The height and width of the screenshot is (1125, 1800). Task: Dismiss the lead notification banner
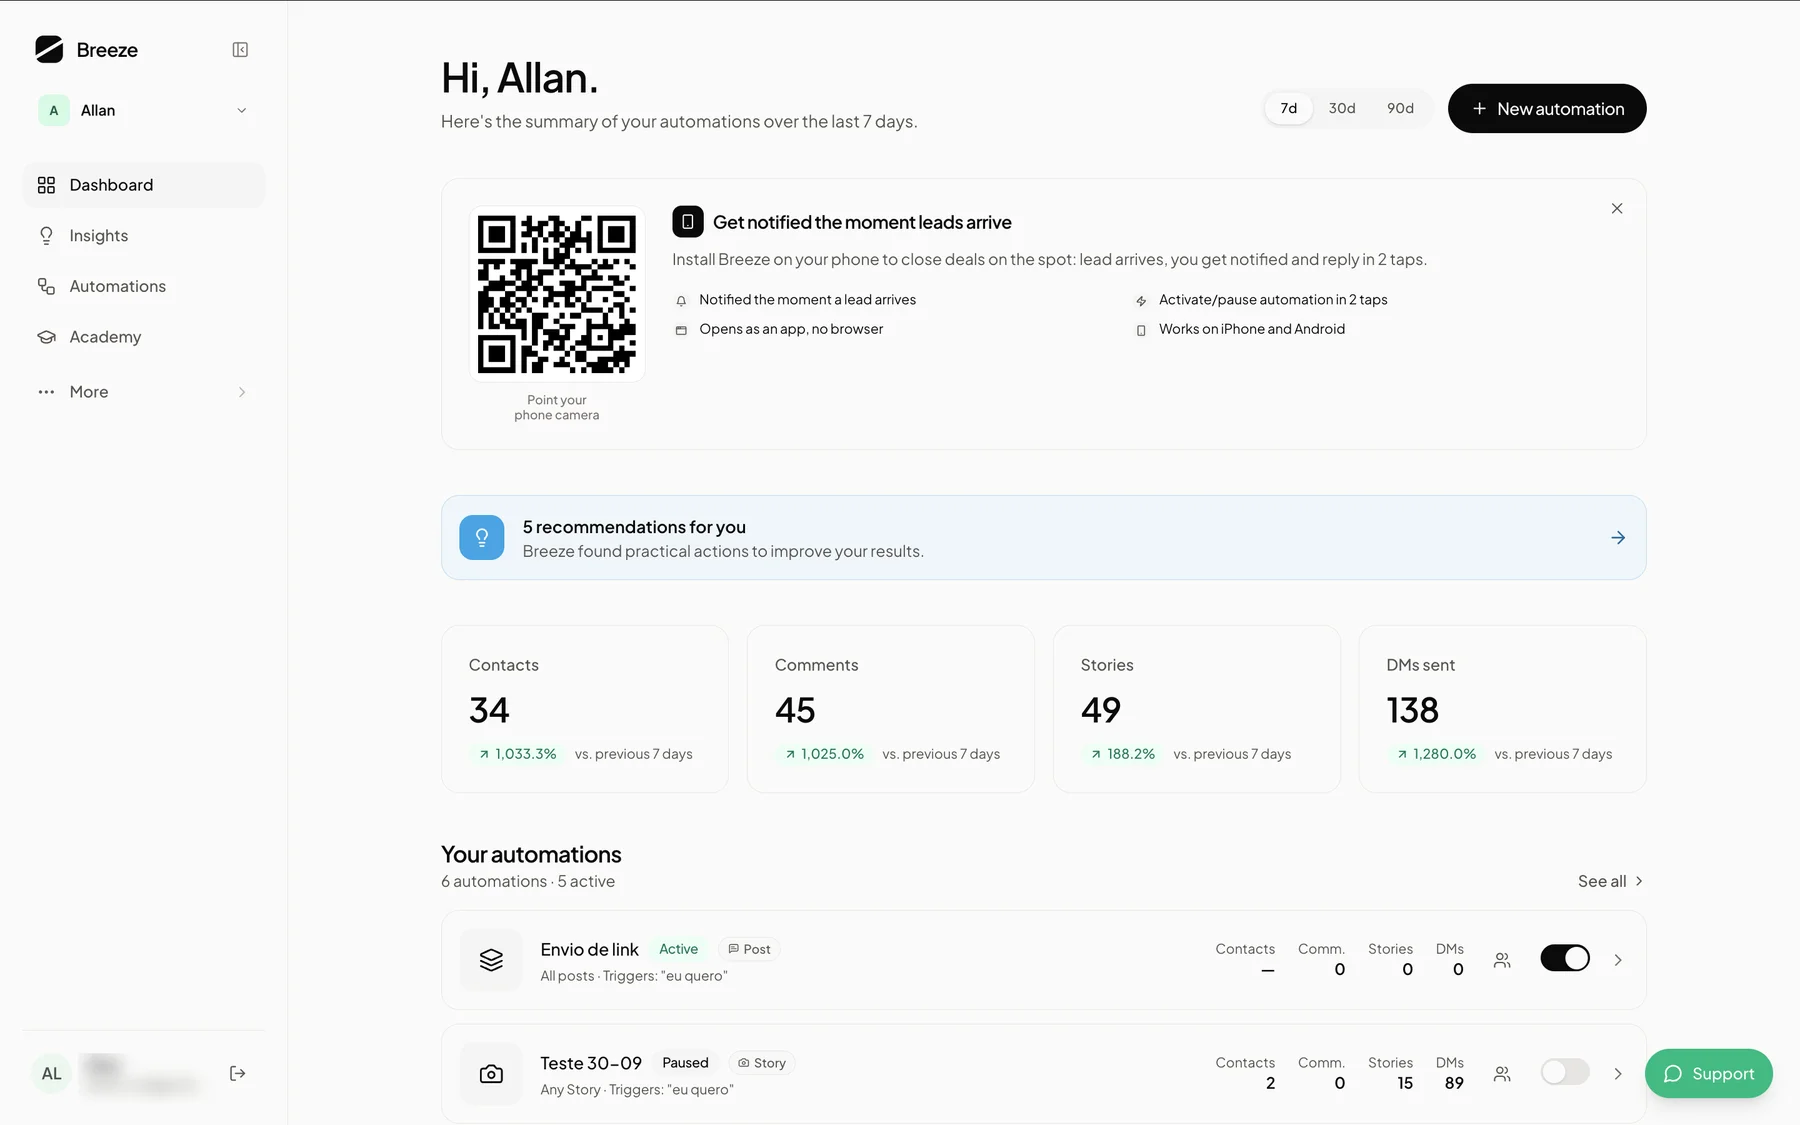(1617, 208)
